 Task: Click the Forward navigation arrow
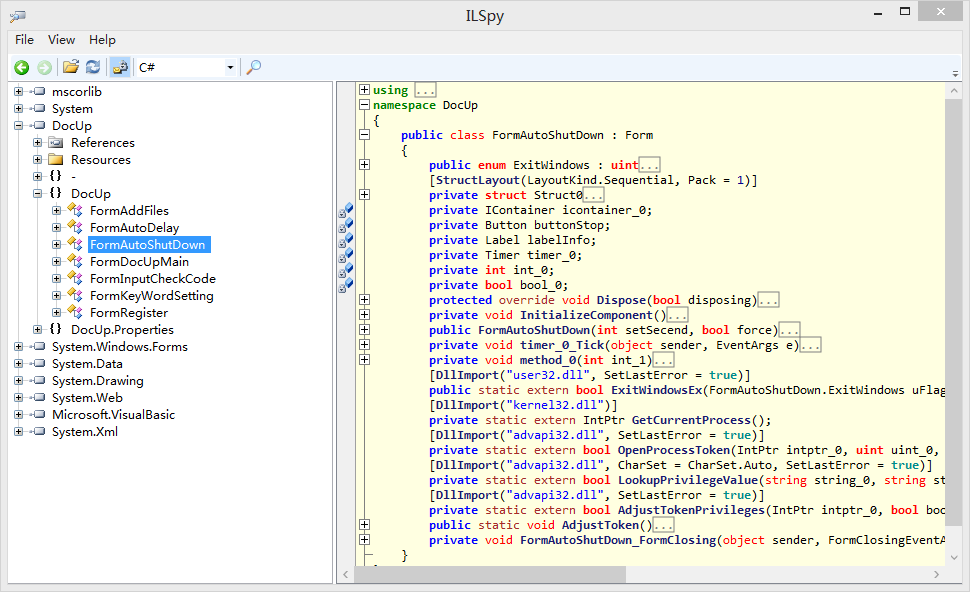pos(45,67)
